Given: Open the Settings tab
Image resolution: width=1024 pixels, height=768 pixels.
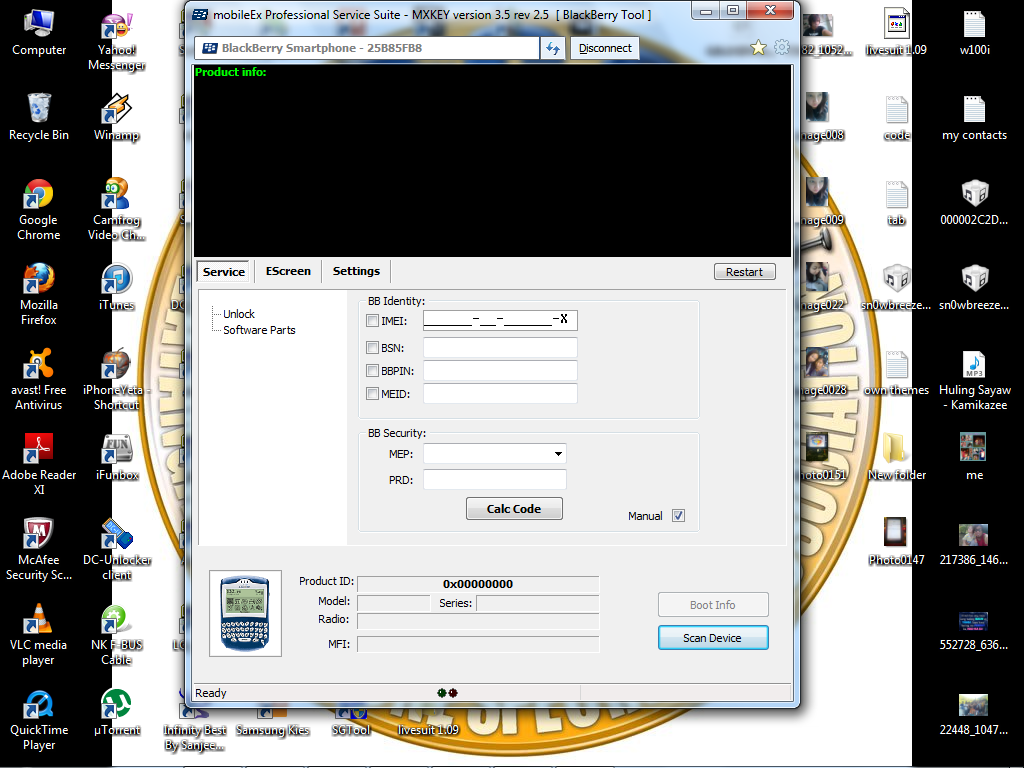Looking at the screenshot, I should (356, 271).
